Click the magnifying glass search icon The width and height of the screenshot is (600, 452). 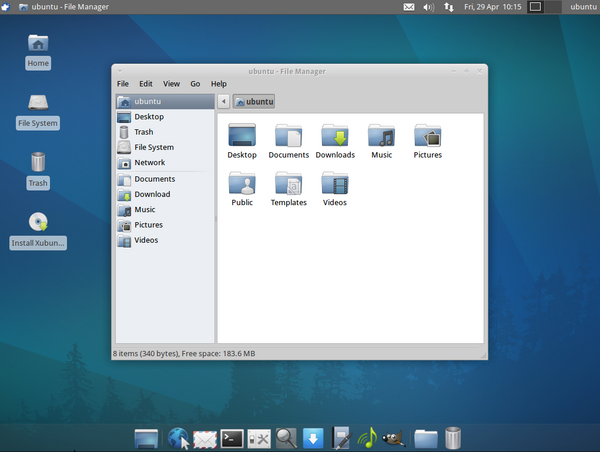(x=286, y=437)
